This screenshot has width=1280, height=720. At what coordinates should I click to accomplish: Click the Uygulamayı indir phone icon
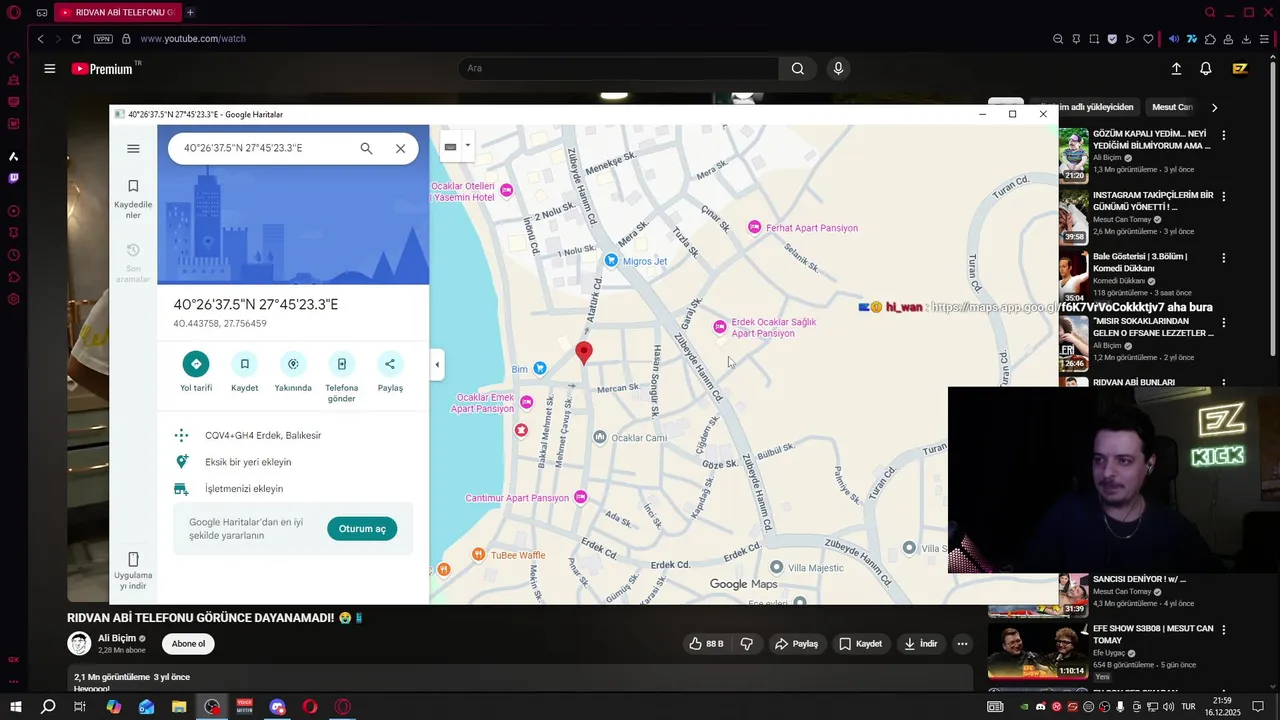coord(133,559)
